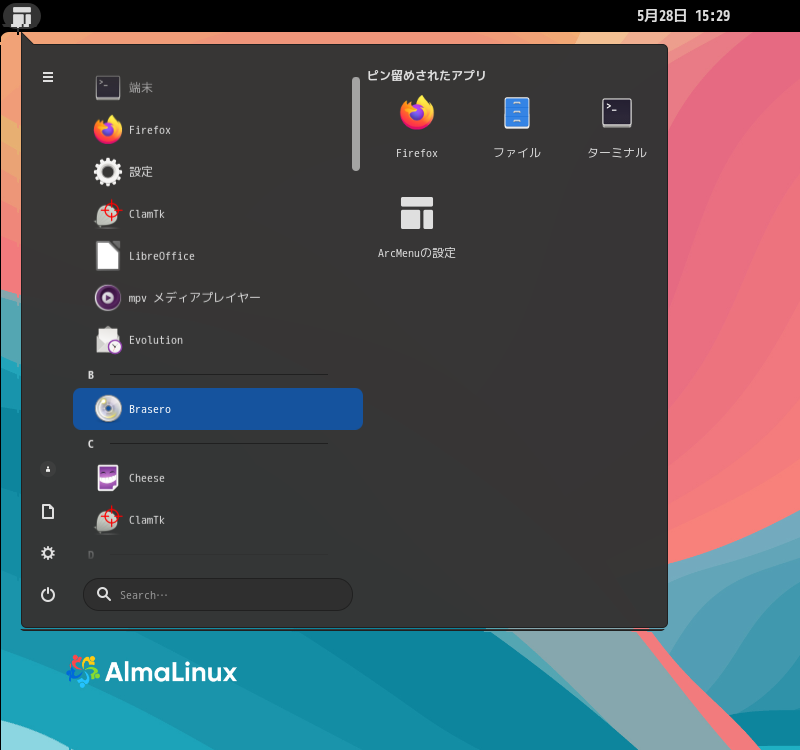
Task: Launch Evolution mail app
Action: [x=218, y=340]
